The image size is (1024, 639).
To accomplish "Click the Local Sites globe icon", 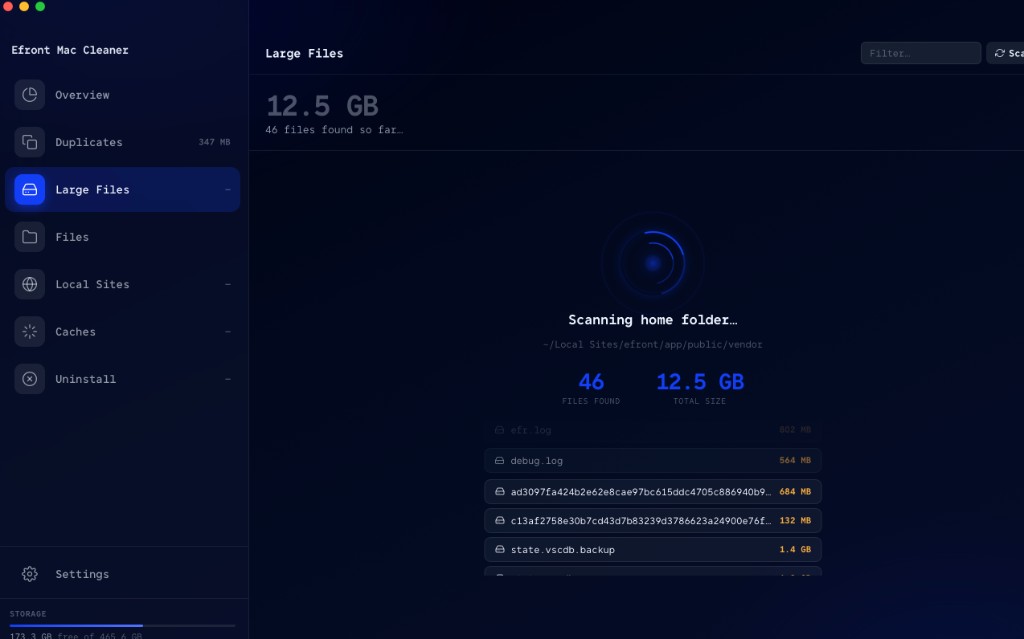I will [29, 284].
